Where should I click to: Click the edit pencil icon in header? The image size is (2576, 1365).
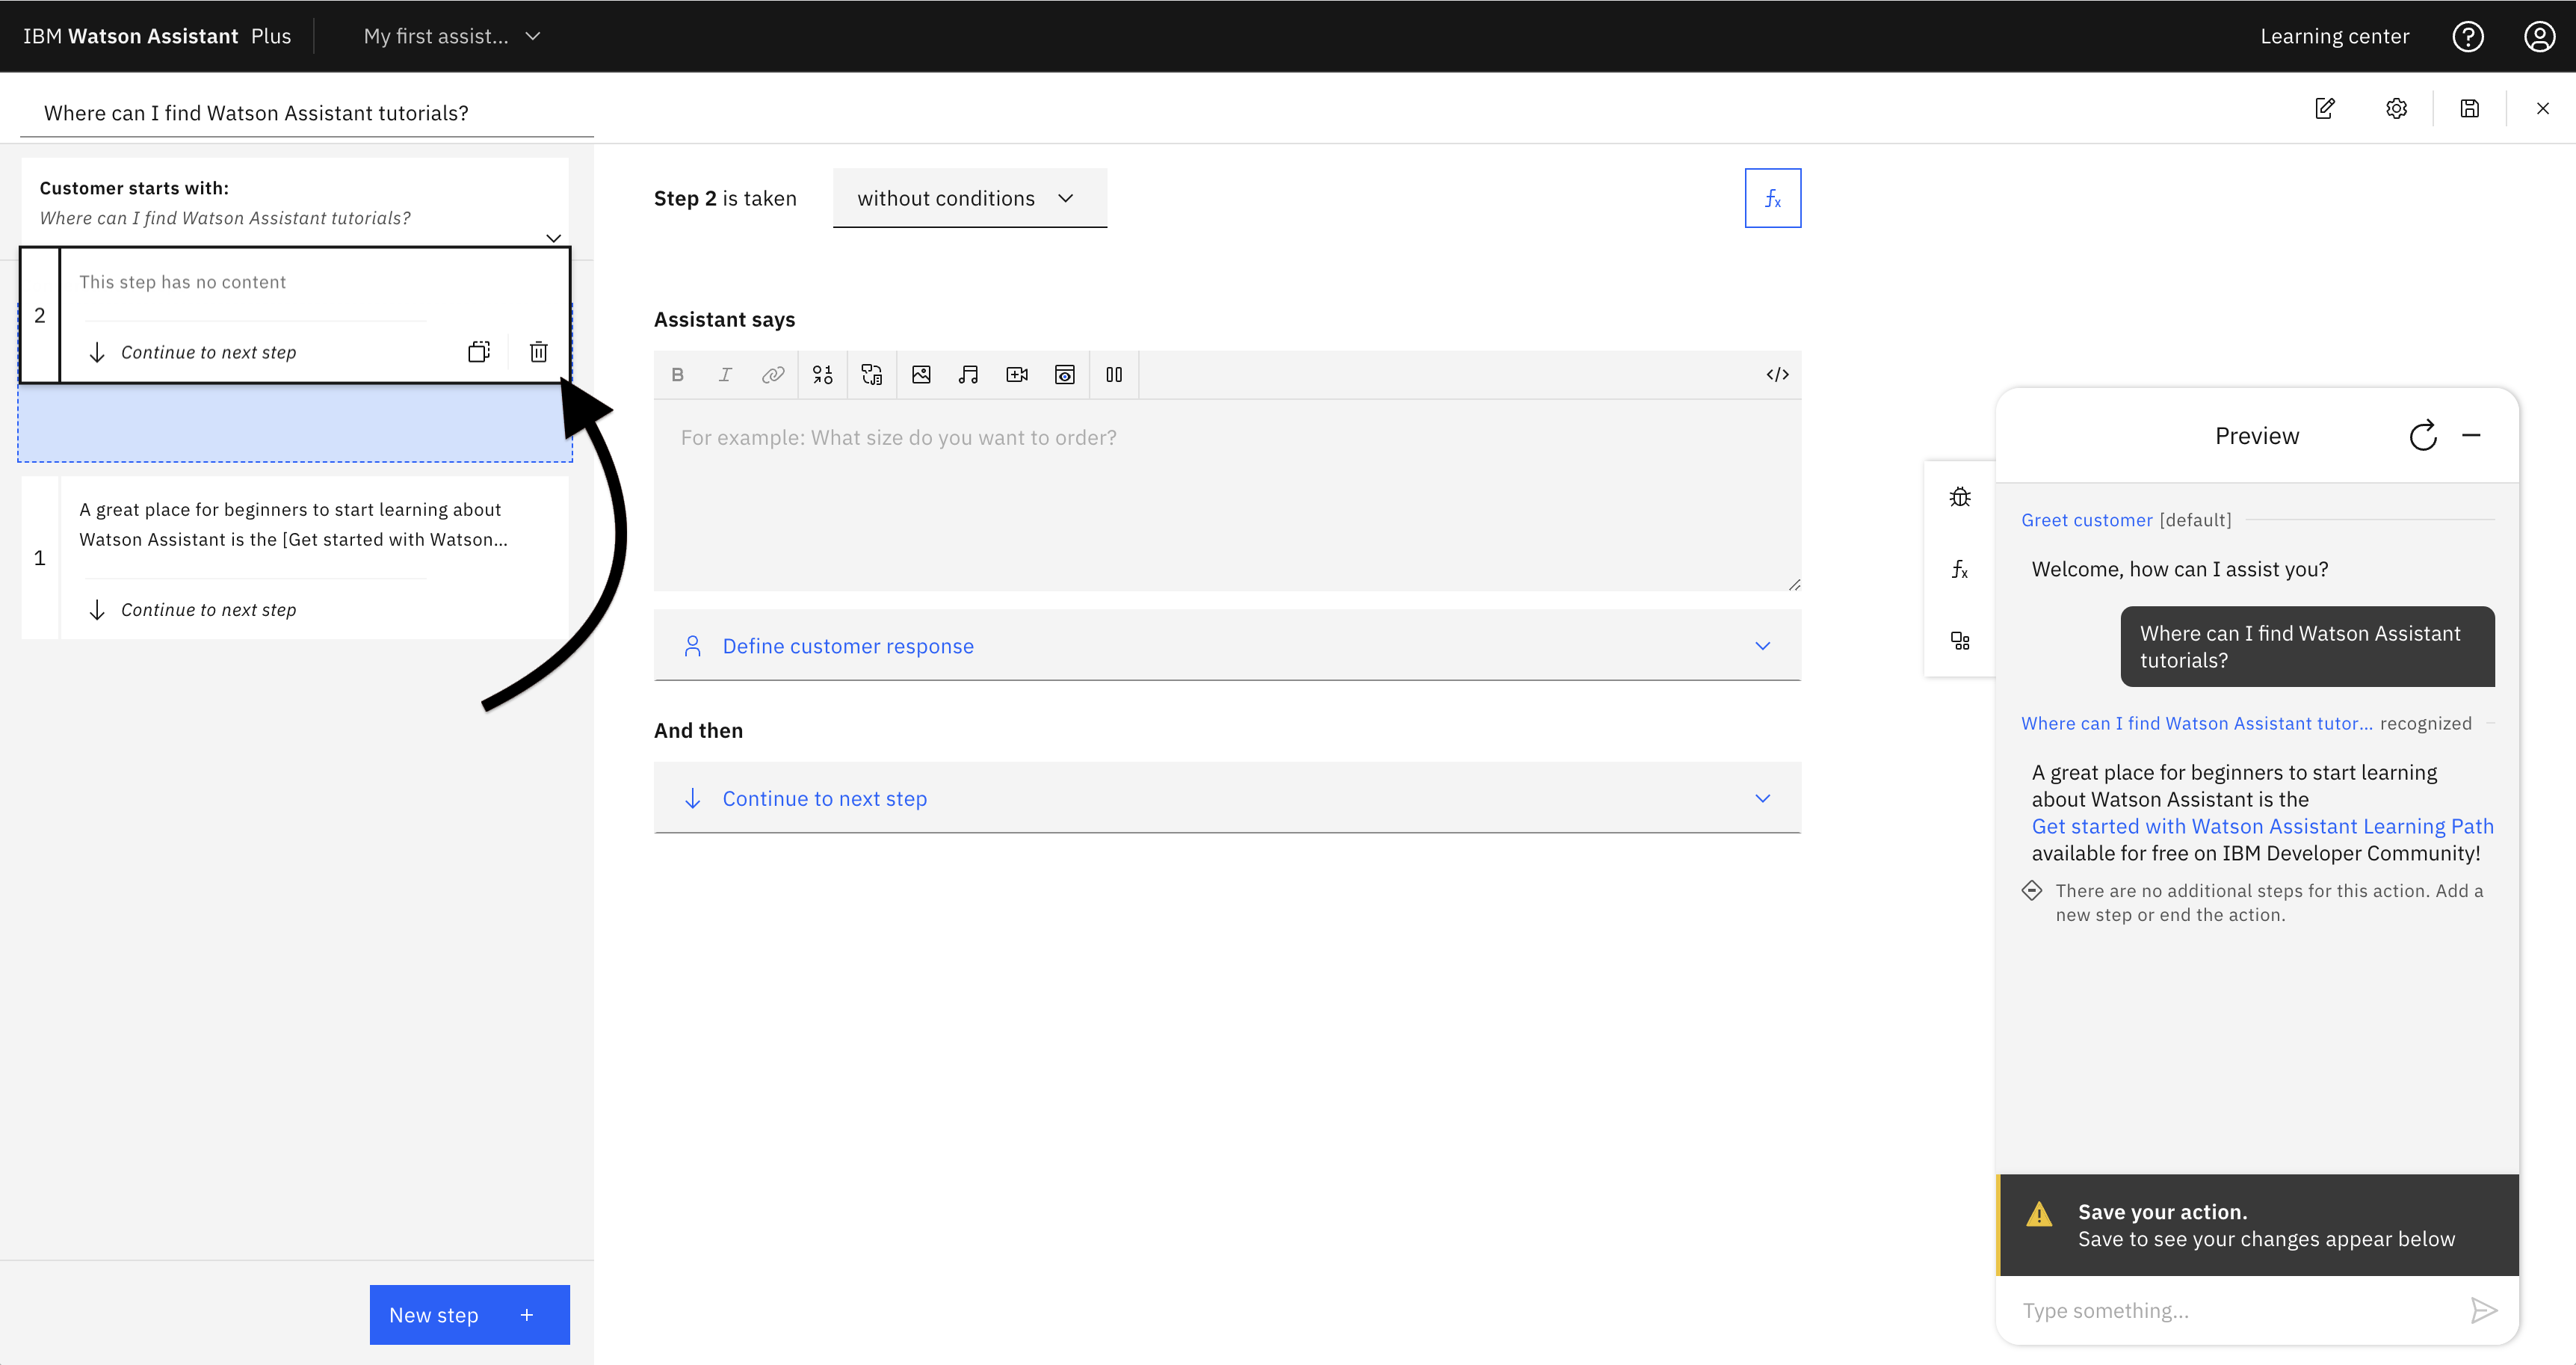pyautogui.click(x=2325, y=108)
